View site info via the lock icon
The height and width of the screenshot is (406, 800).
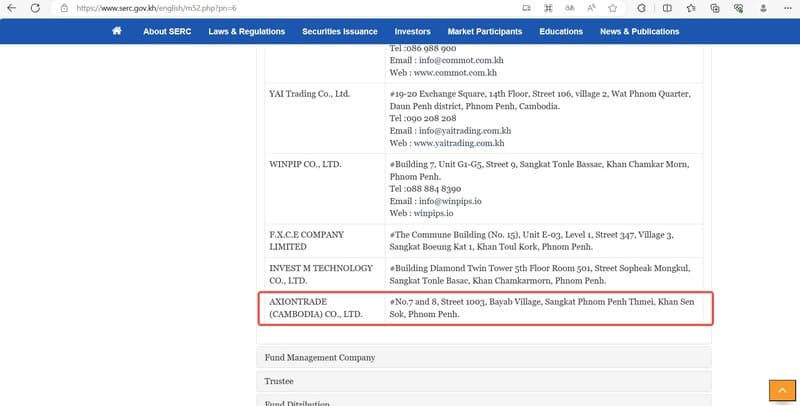coord(64,8)
